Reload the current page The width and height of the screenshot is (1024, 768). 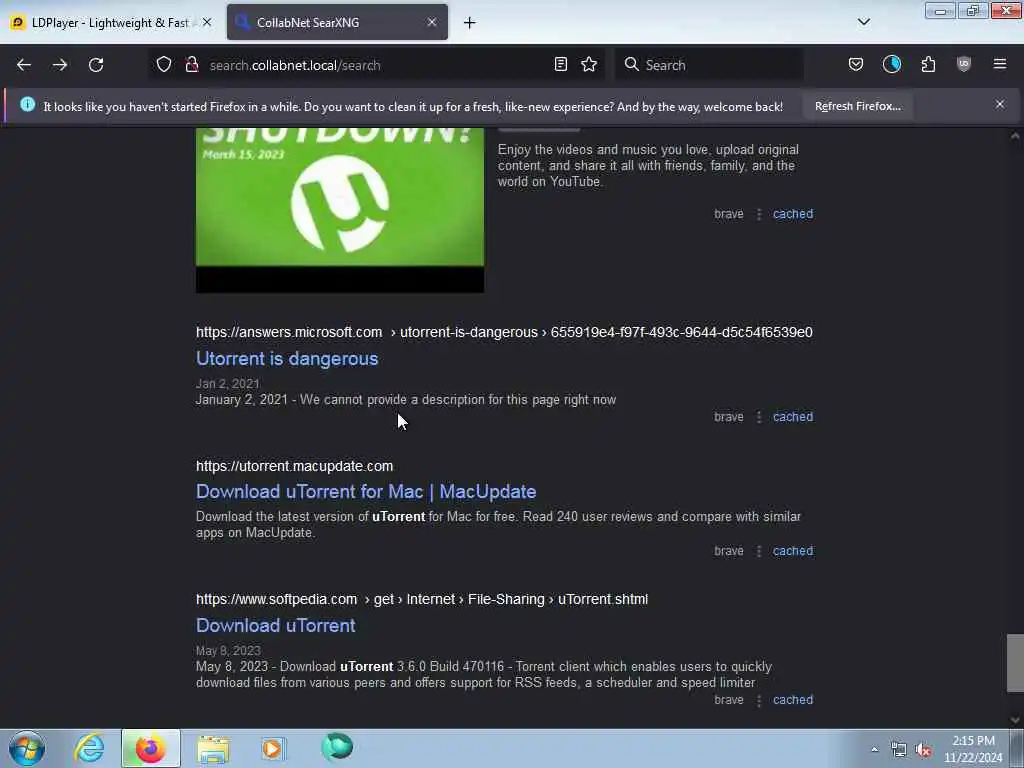click(x=96, y=65)
